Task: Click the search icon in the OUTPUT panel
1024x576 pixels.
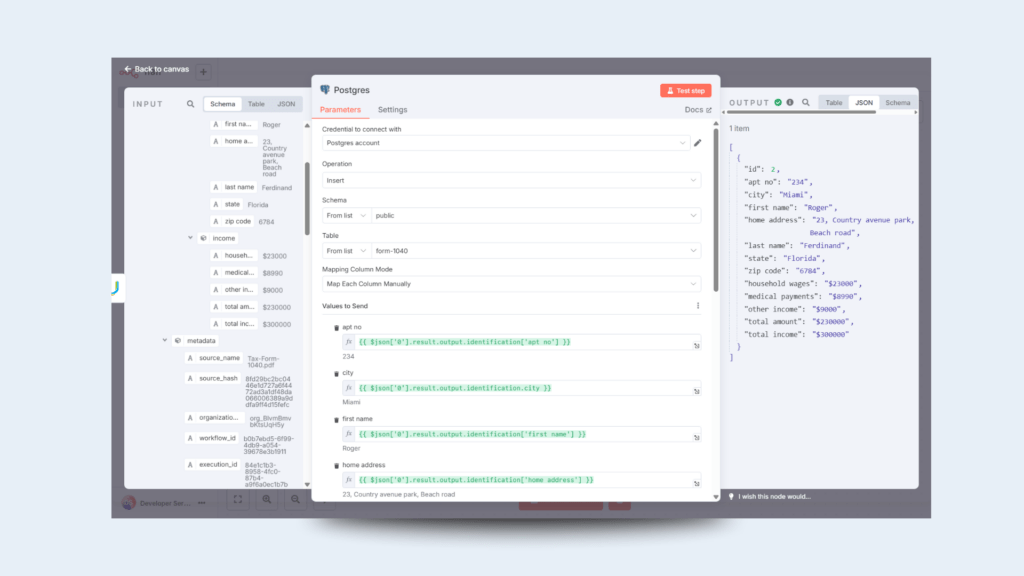Action: click(x=806, y=102)
